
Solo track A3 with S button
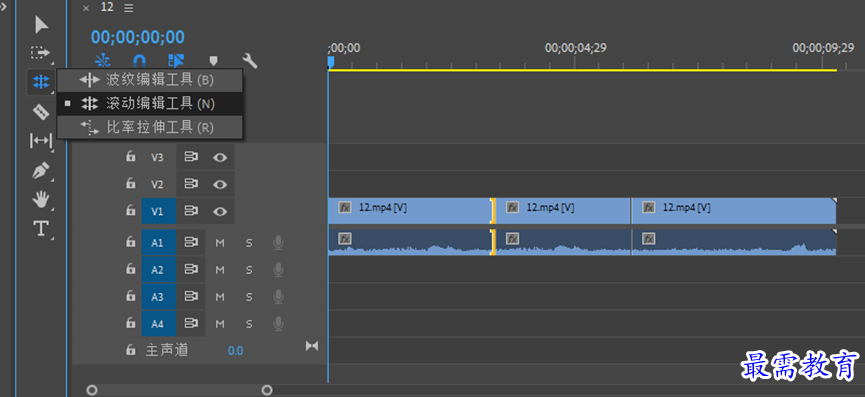click(249, 297)
